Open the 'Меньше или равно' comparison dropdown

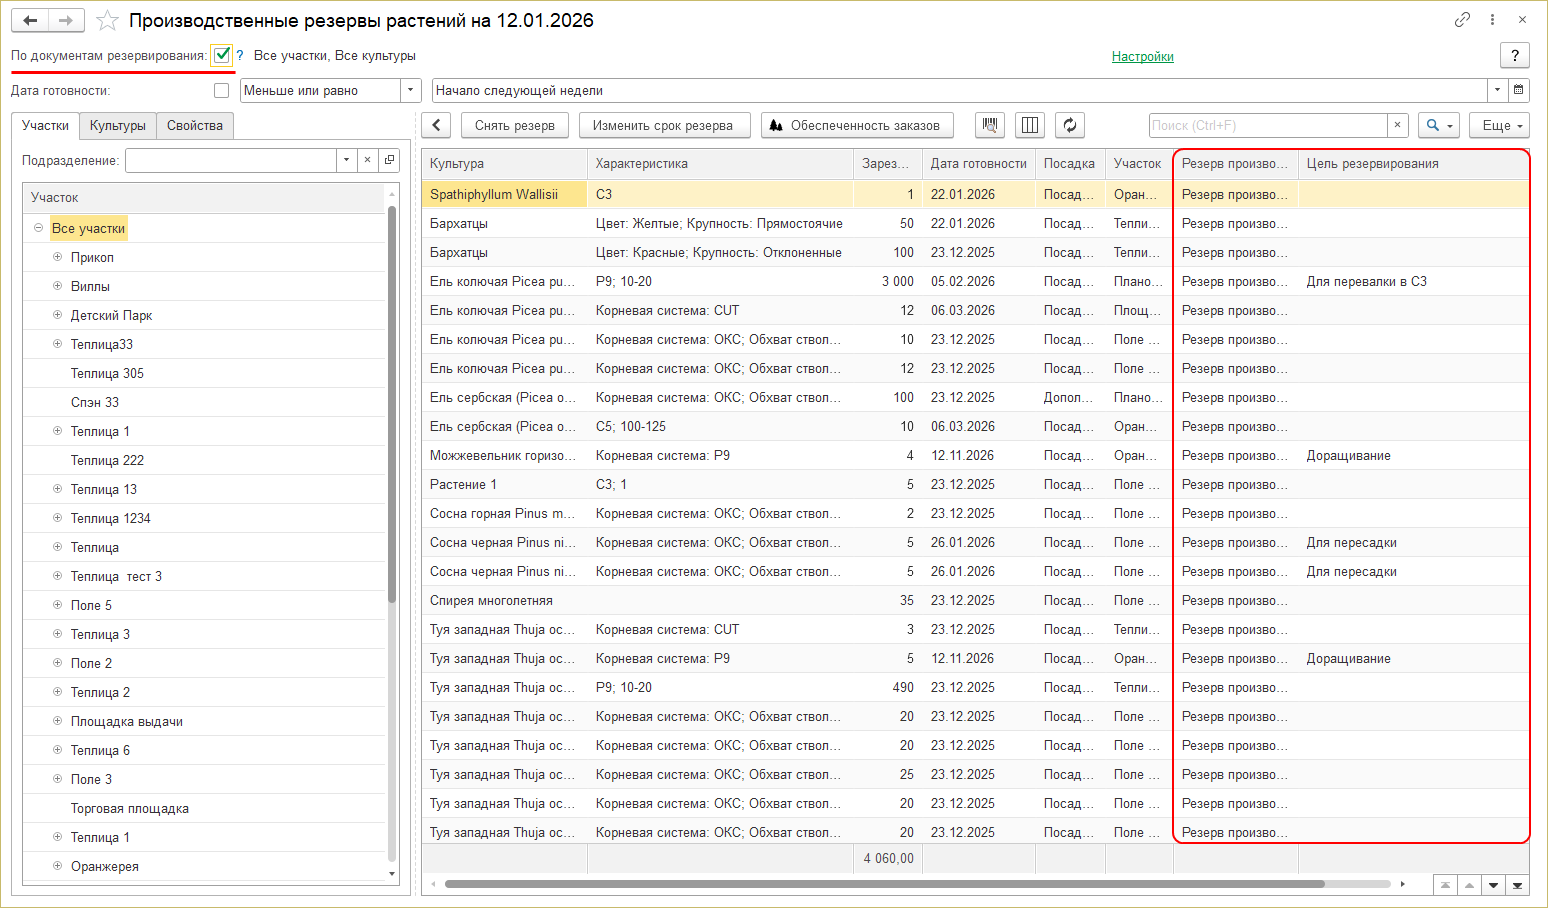click(411, 90)
